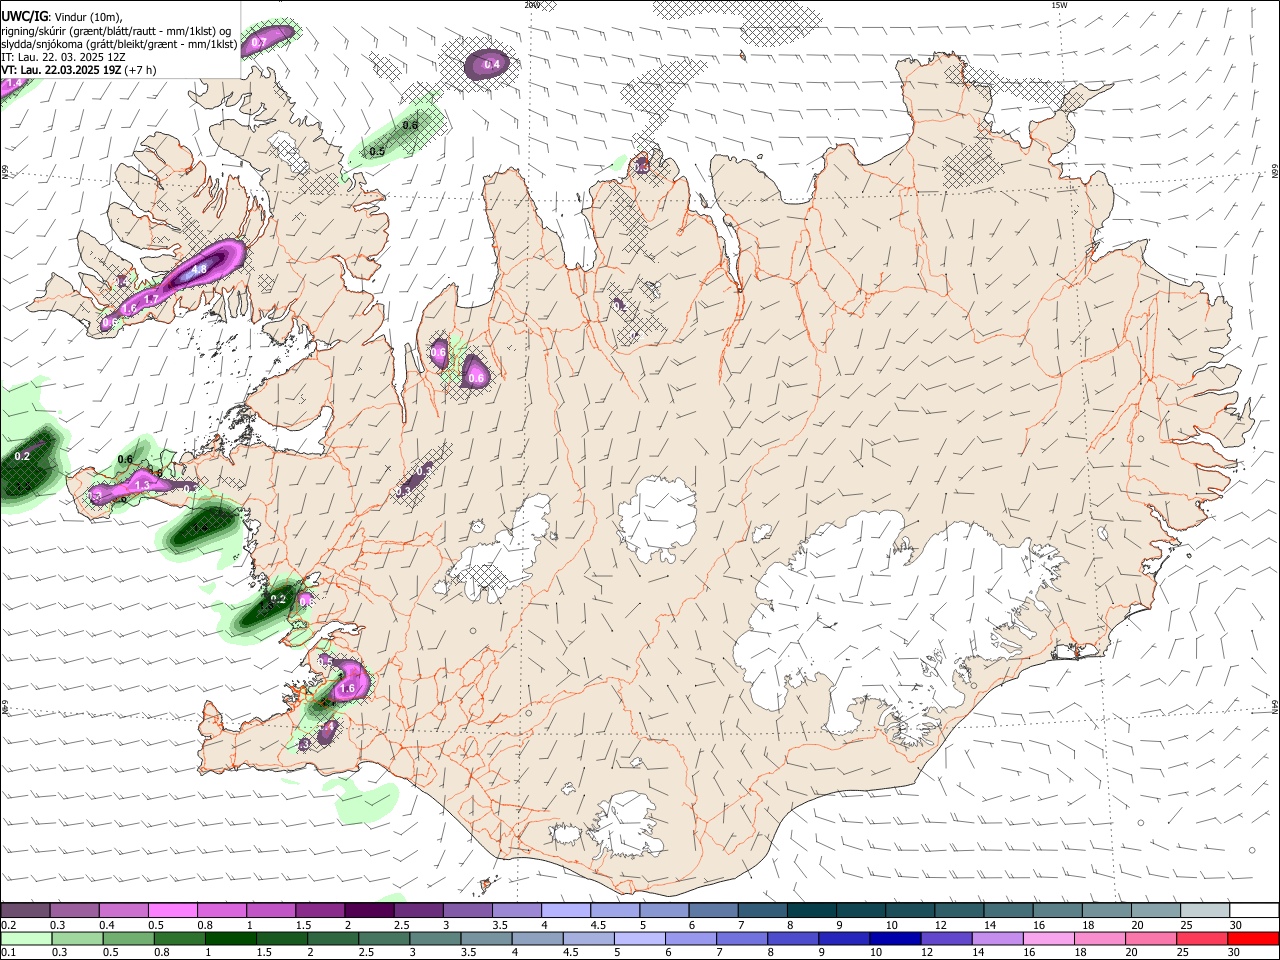Click the white Hofsjökull glacier in central Iceland

pyautogui.click(x=657, y=519)
